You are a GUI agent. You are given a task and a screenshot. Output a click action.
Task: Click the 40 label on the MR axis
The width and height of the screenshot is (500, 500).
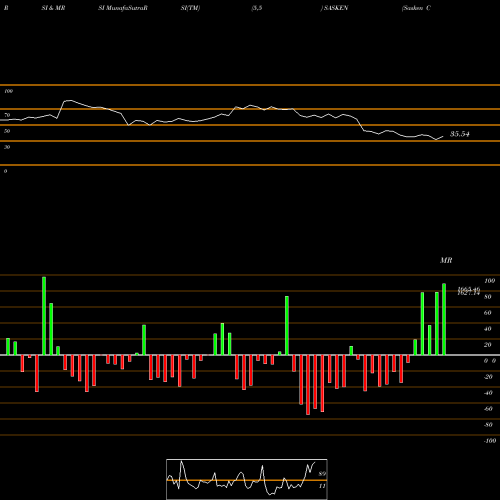[x=488, y=329]
